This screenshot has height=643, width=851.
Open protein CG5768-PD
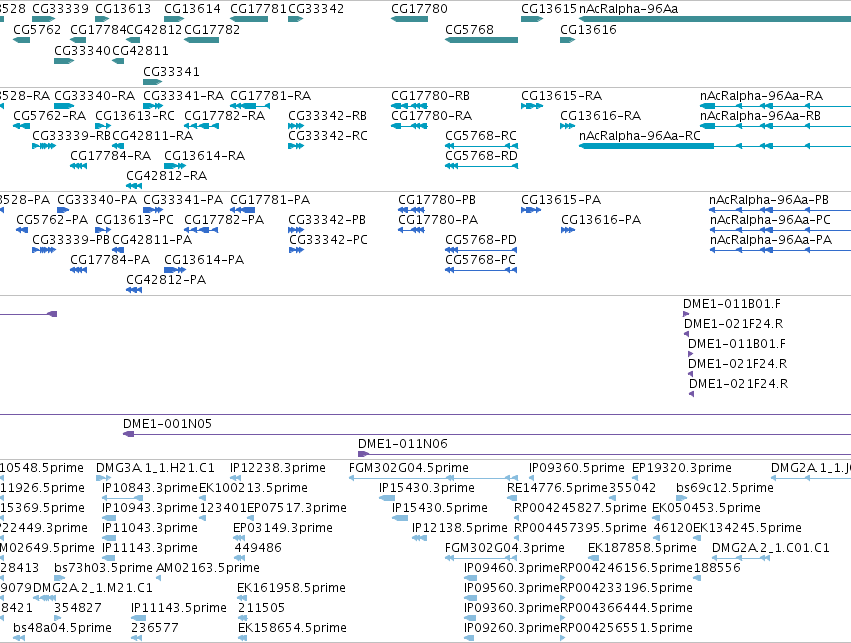coord(481,240)
